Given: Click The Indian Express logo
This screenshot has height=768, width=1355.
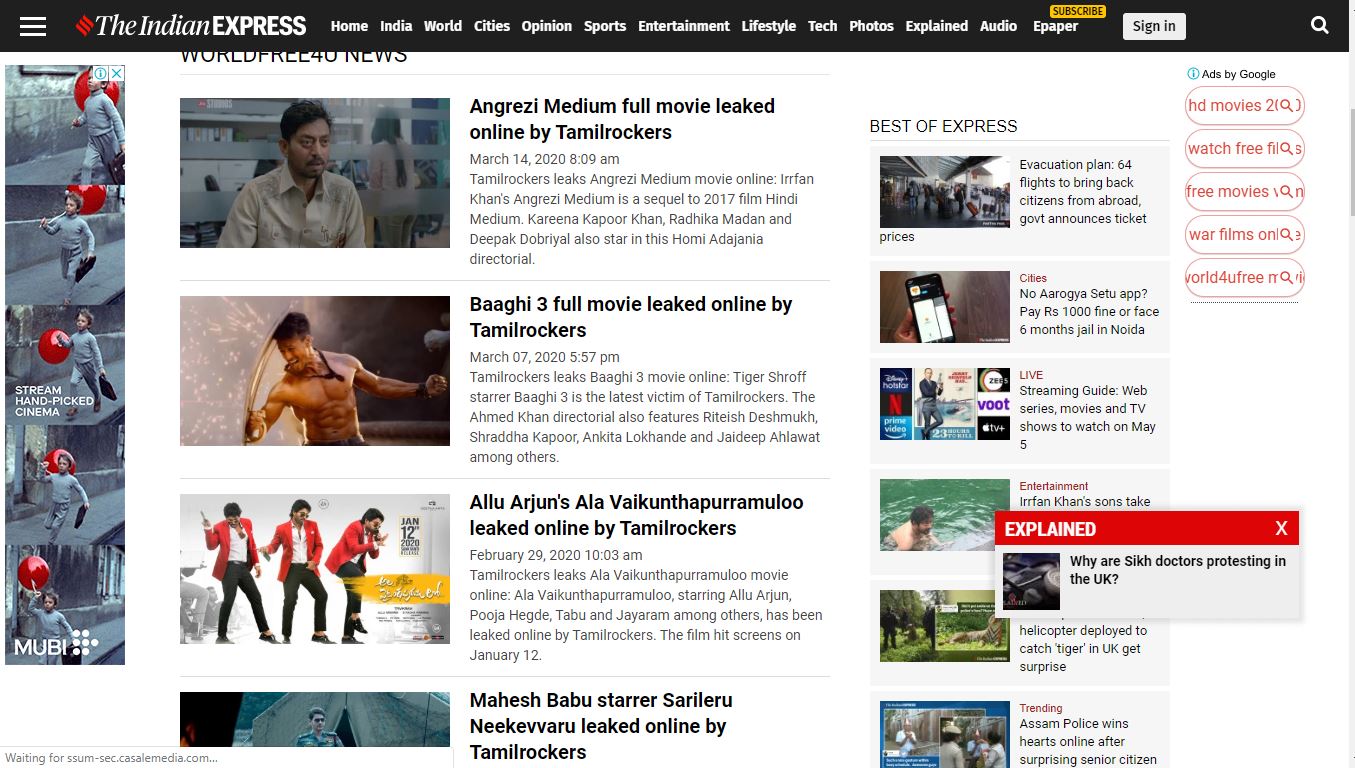Looking at the screenshot, I should 191,26.
